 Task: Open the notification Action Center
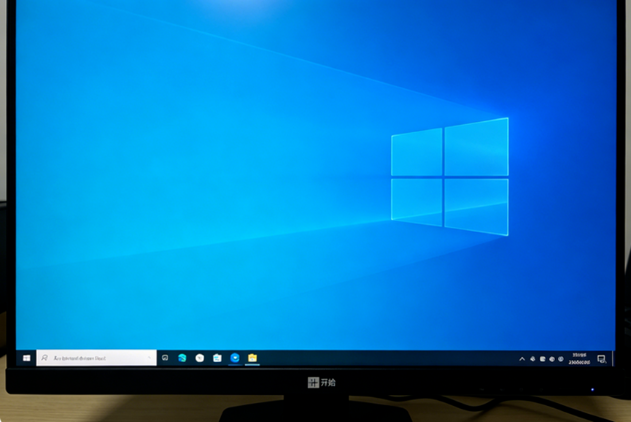coord(601,359)
